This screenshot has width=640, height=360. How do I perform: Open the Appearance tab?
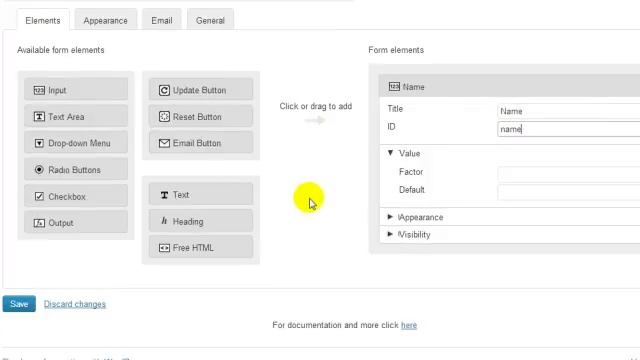[x=105, y=20]
